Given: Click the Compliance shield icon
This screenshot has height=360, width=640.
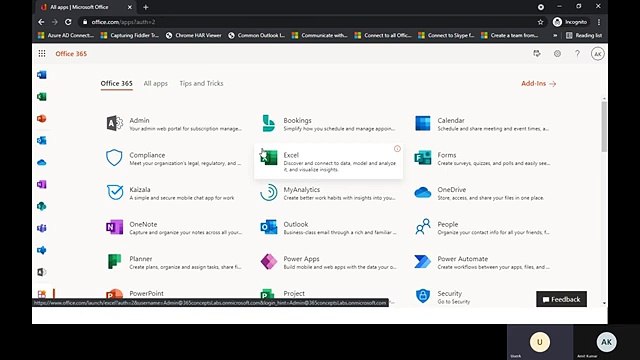Looking at the screenshot, I should (114, 158).
